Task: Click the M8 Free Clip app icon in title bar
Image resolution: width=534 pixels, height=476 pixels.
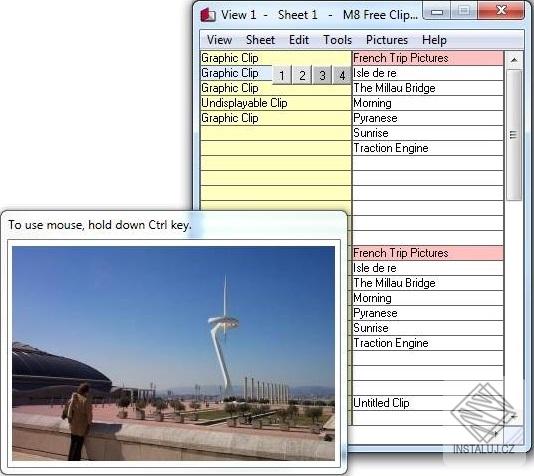Action: point(208,15)
